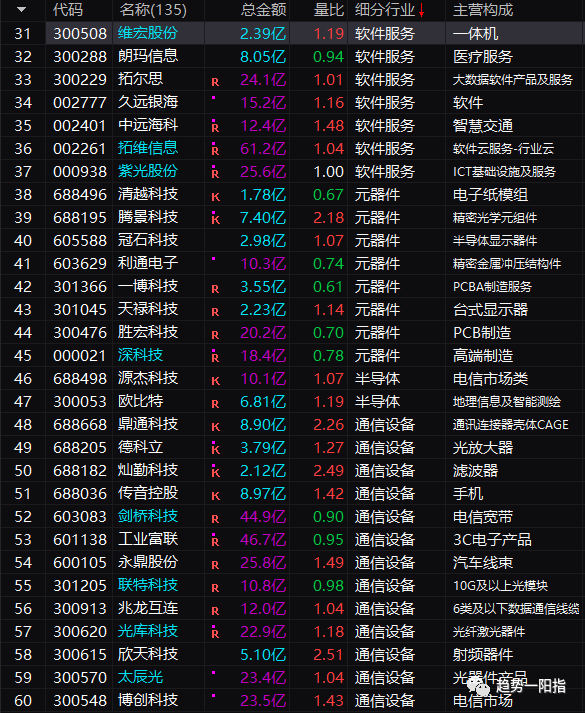
Task: Click the R marker on 中远海科 row
Action: [215, 128]
